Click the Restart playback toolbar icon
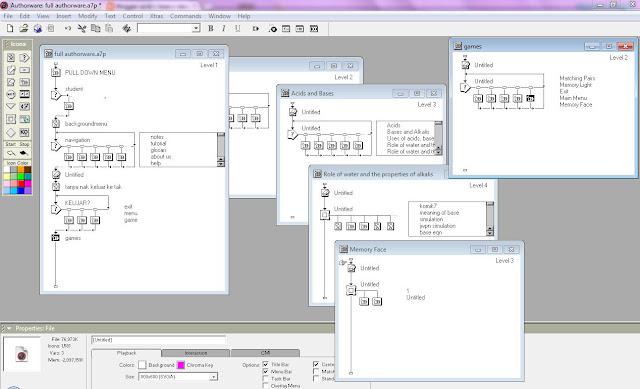This screenshot has height=389, width=640. pyautogui.click(x=256, y=29)
